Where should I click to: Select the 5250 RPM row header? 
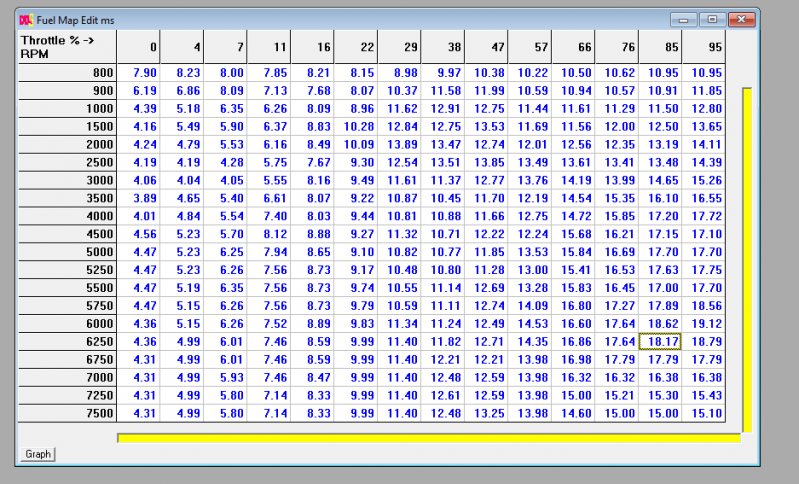[68, 270]
